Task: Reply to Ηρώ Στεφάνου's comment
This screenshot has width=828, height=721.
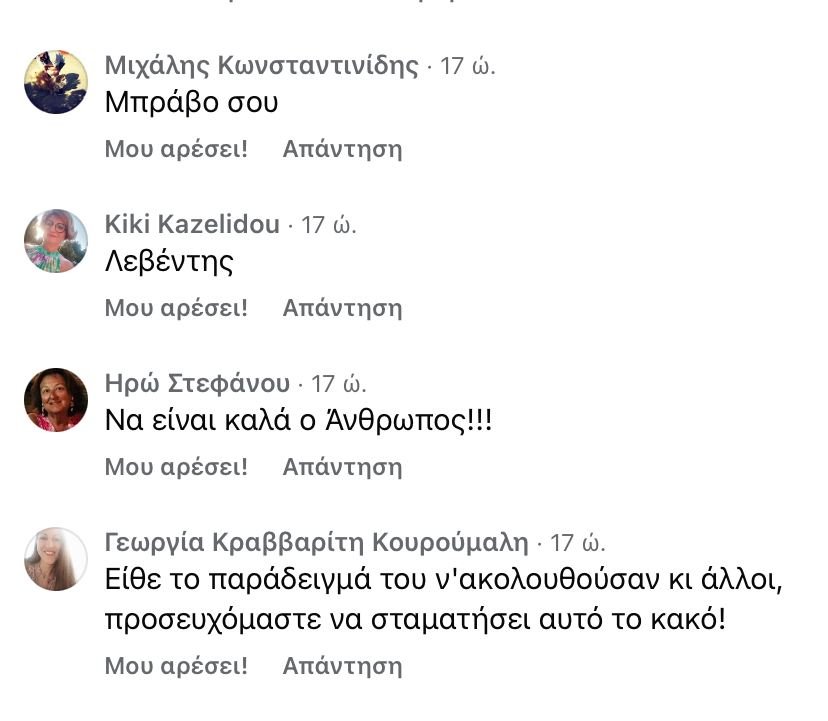Action: tap(342, 467)
